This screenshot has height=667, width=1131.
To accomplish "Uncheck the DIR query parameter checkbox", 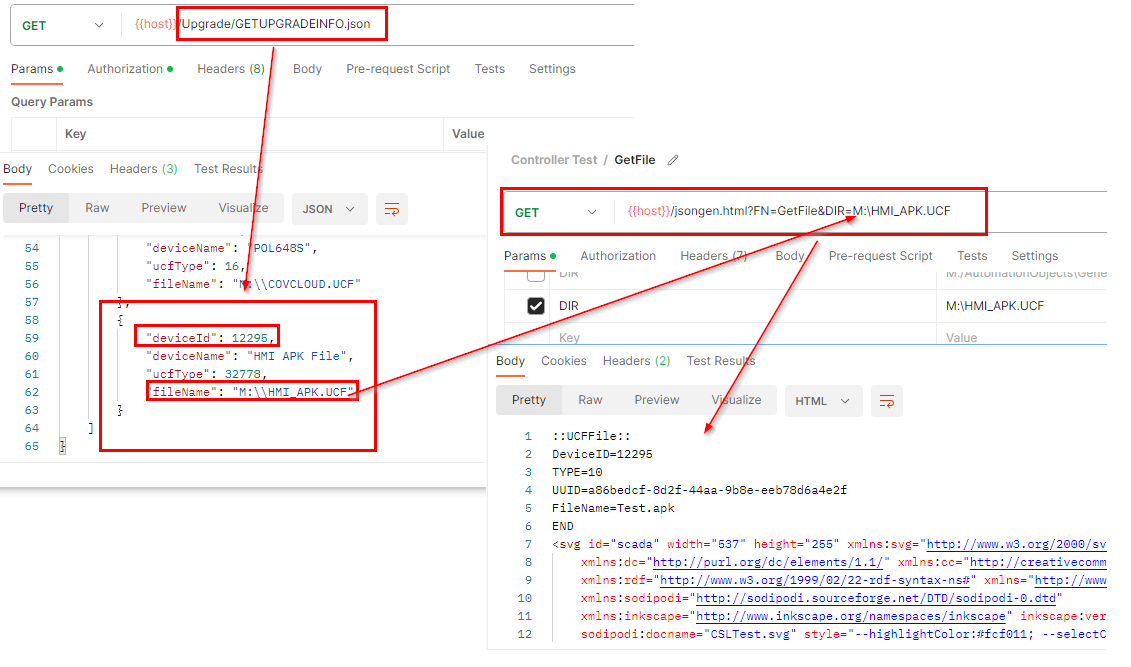I will click(536, 306).
